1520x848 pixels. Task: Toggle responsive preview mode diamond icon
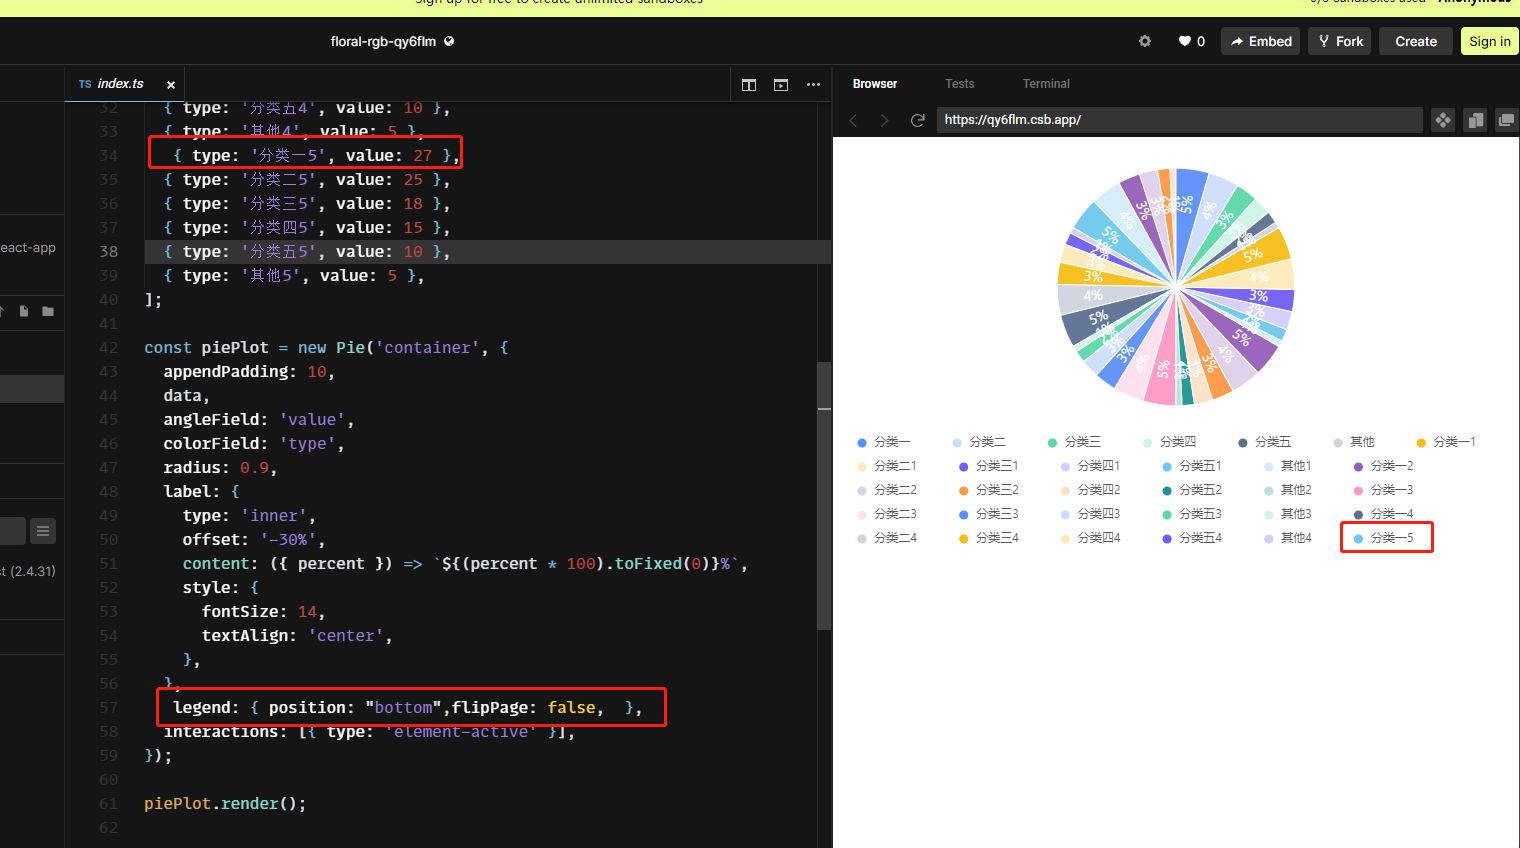[1443, 119]
